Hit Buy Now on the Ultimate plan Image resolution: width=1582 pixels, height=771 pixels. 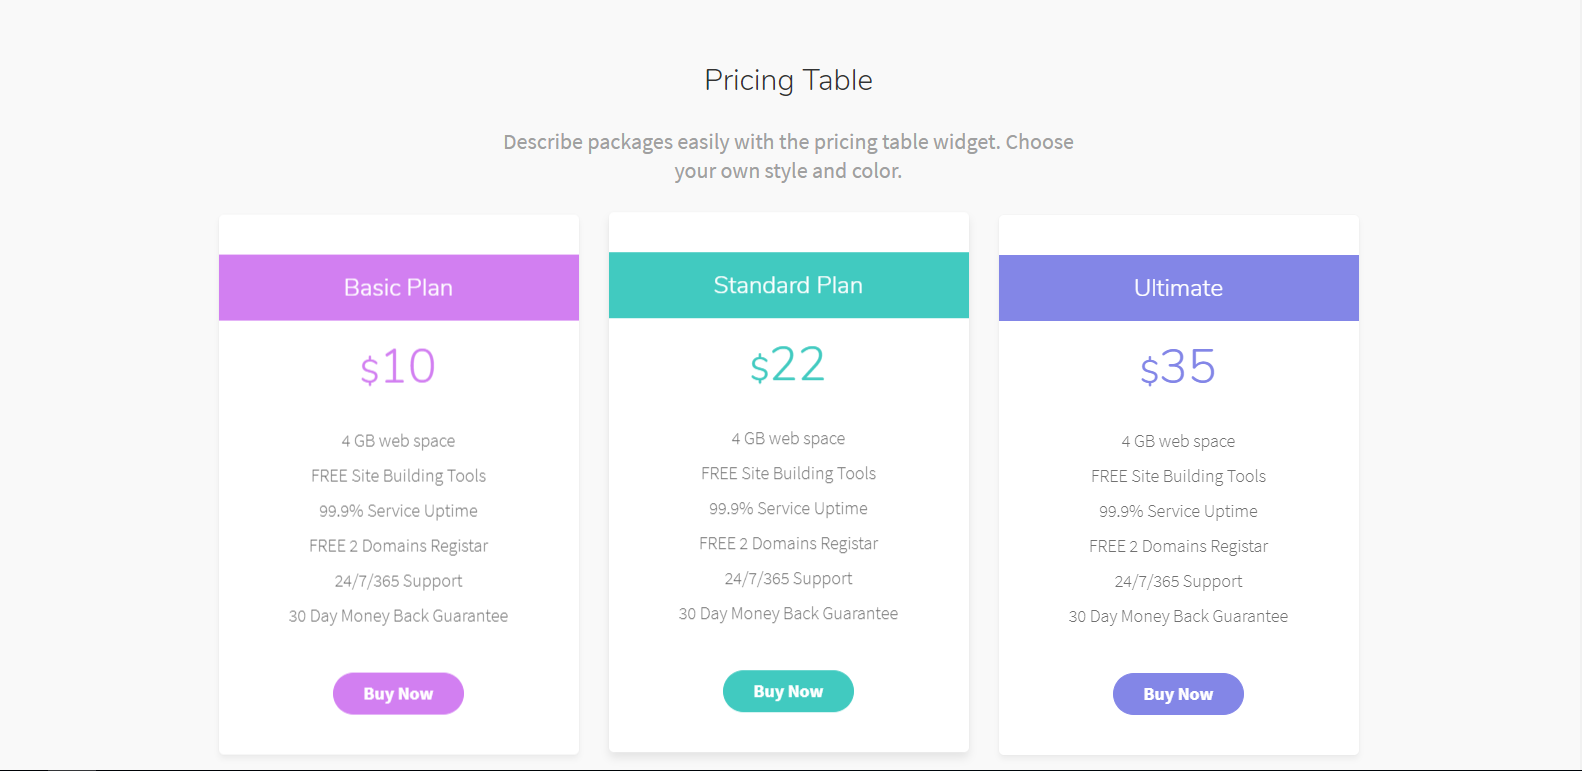(x=1178, y=695)
